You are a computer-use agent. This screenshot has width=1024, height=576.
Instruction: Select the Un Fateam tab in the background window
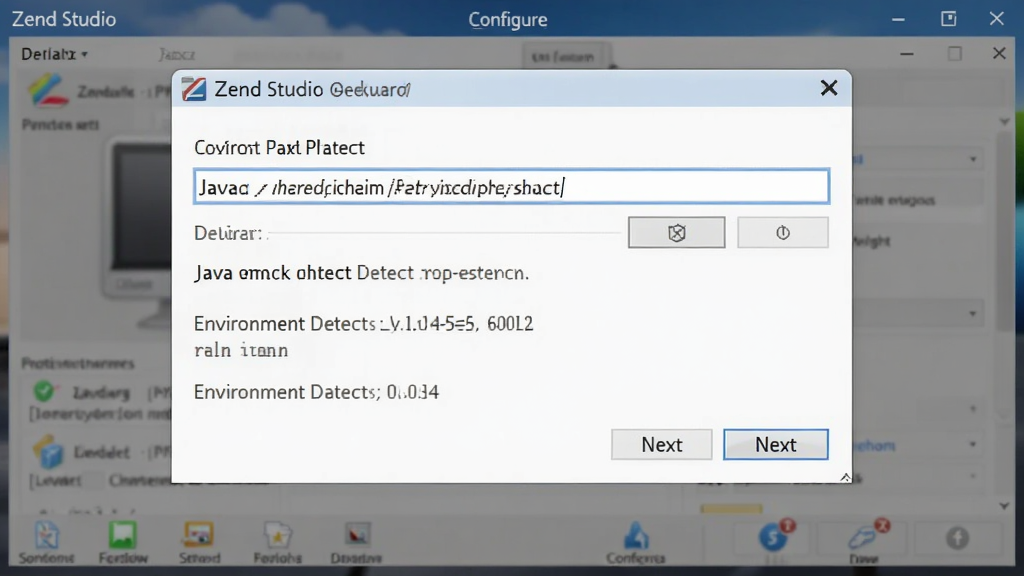[564, 57]
